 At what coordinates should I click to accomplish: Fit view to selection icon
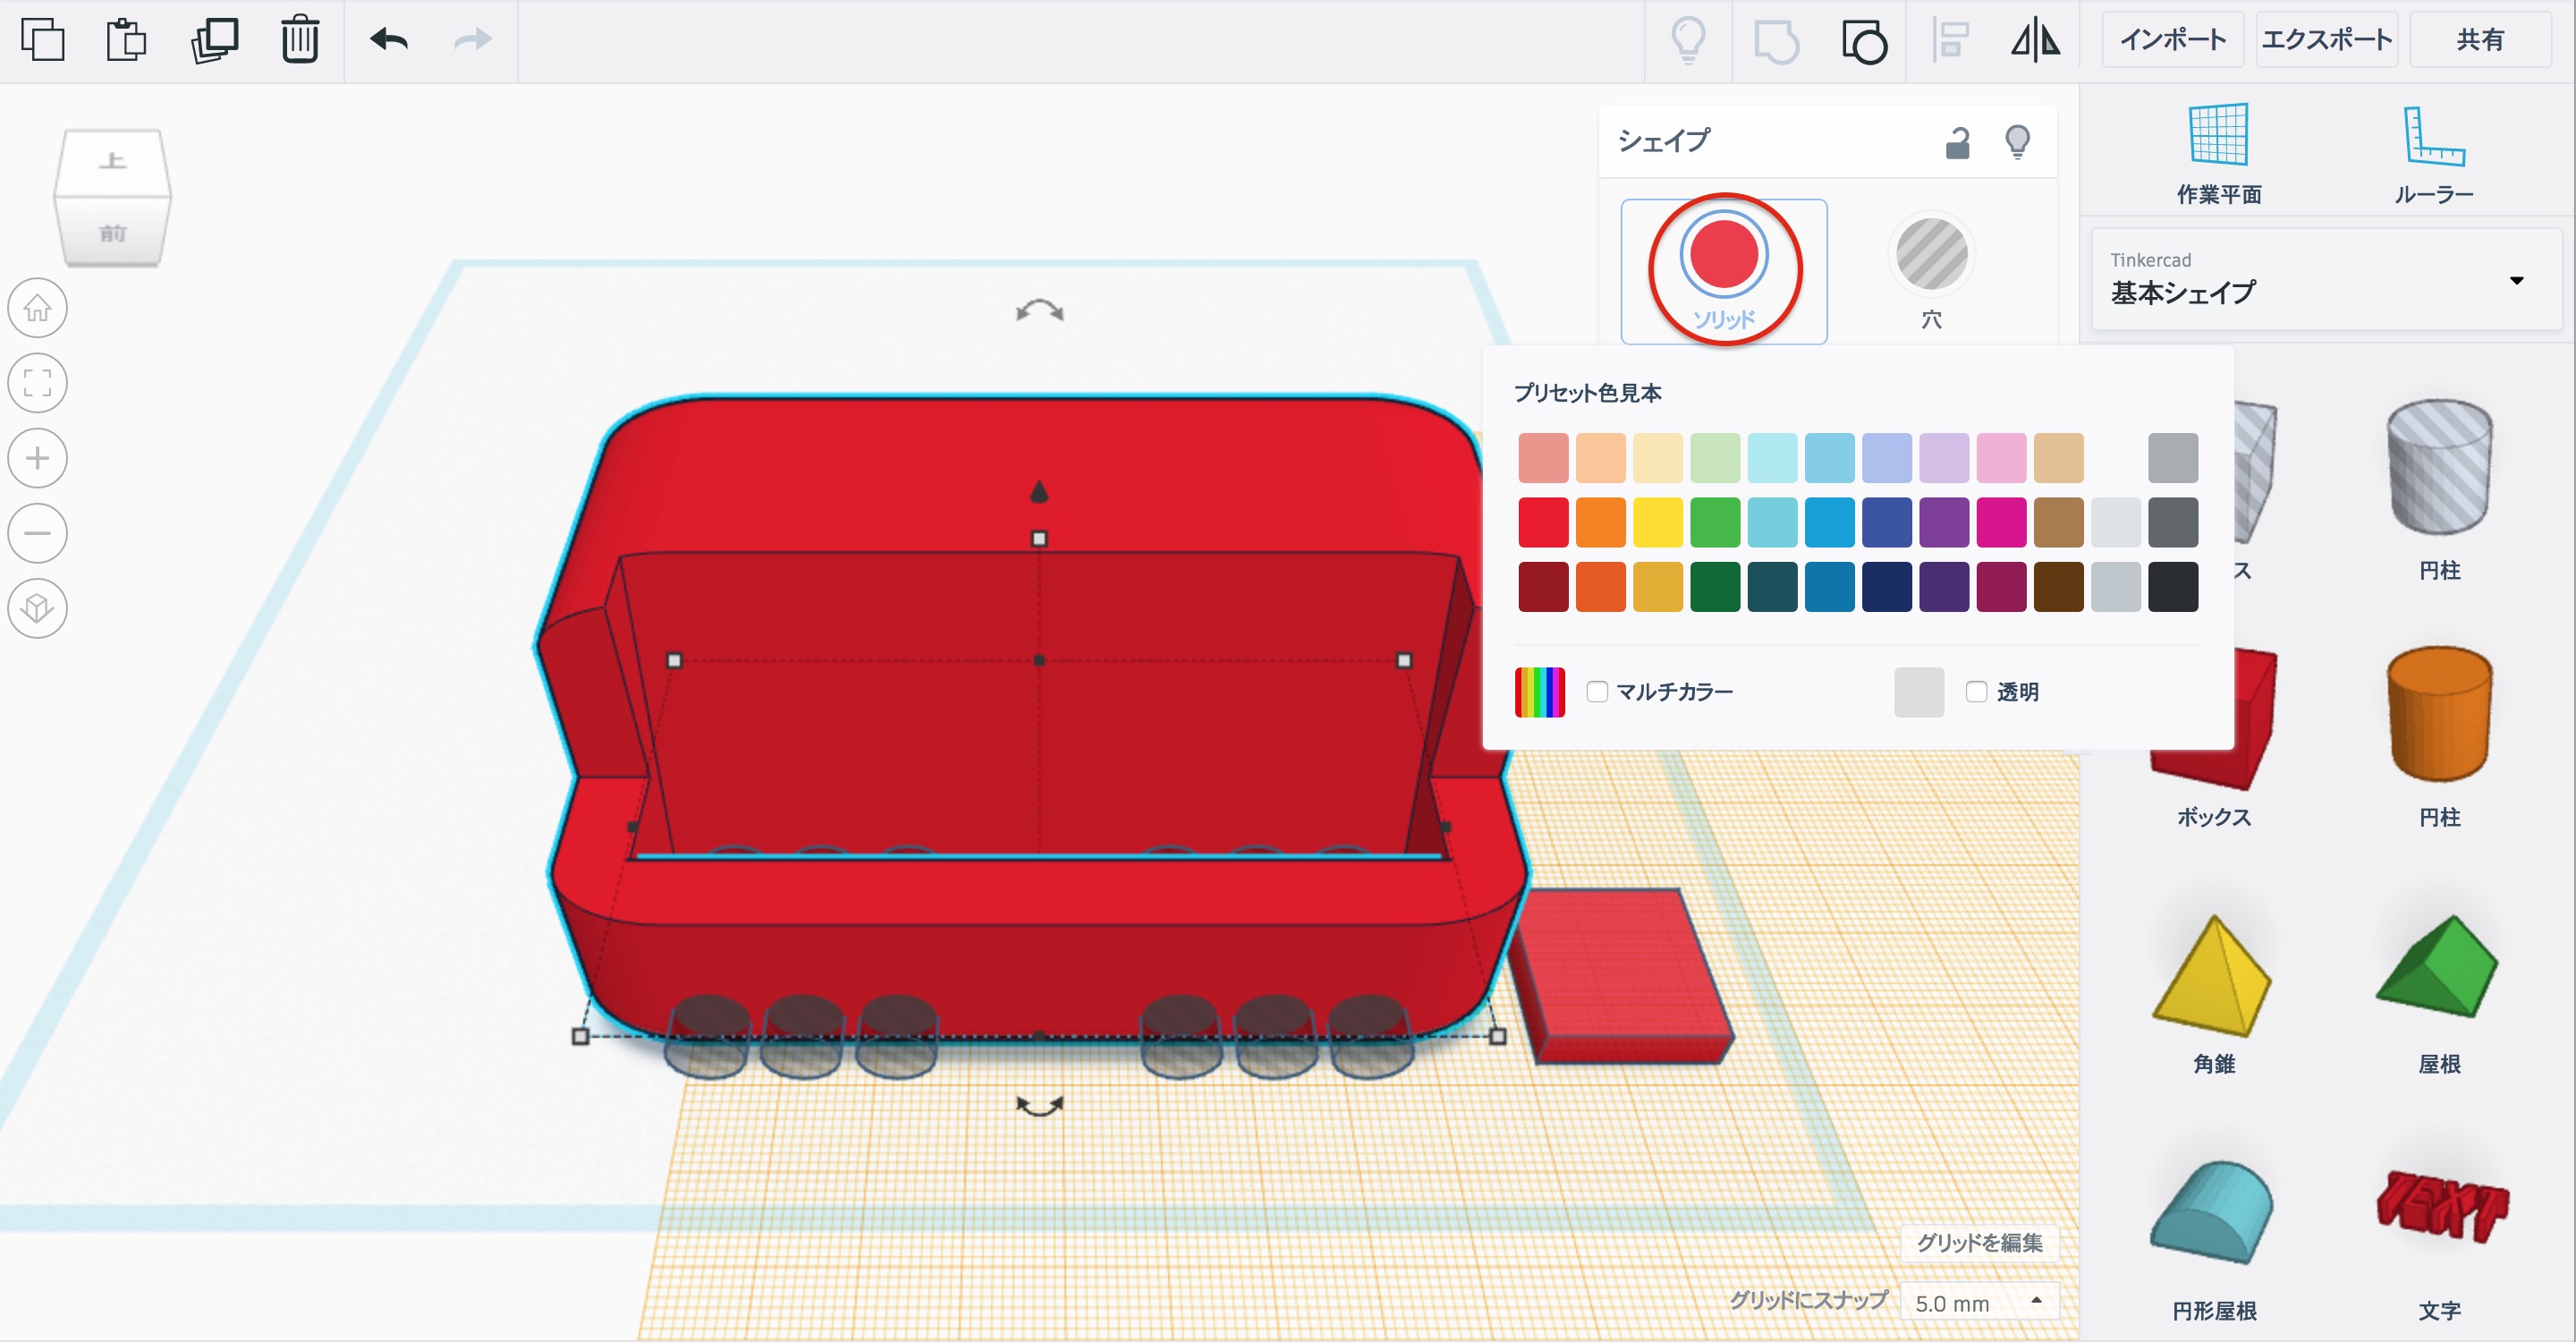click(38, 383)
